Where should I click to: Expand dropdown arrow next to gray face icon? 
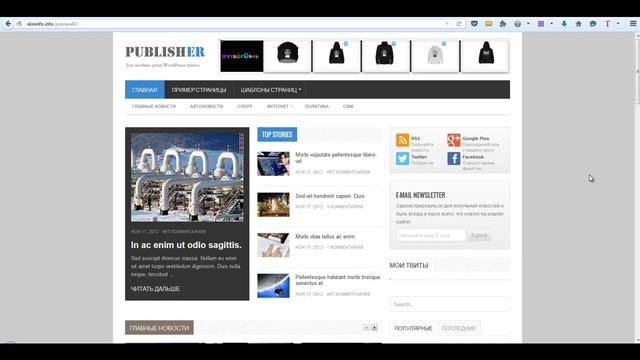(x=528, y=24)
